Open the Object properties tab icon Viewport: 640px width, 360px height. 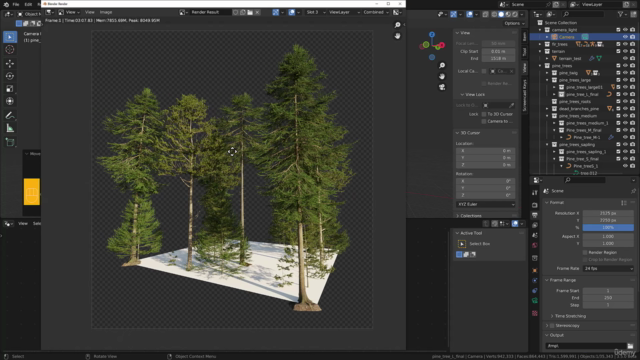pyautogui.click(x=535, y=271)
